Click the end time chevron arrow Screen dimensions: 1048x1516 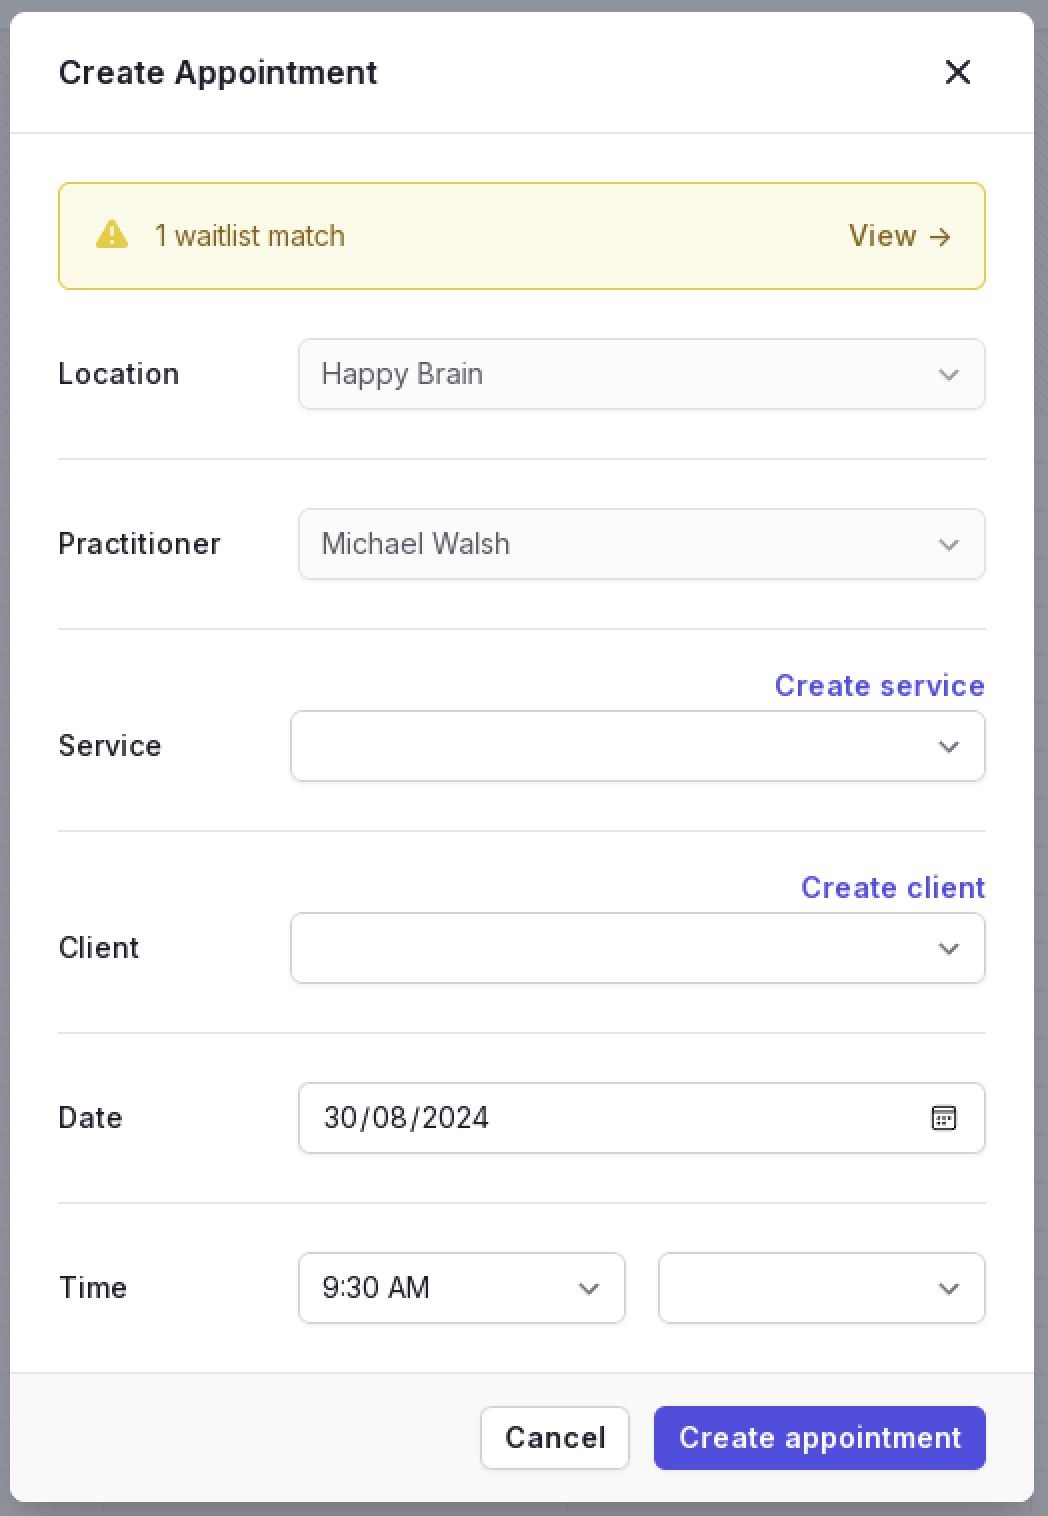pos(948,1289)
